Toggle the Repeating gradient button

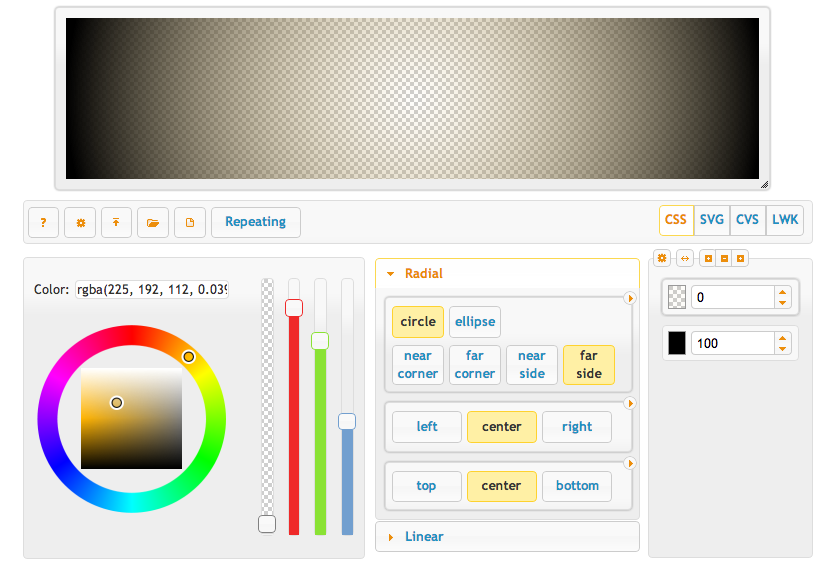click(256, 223)
